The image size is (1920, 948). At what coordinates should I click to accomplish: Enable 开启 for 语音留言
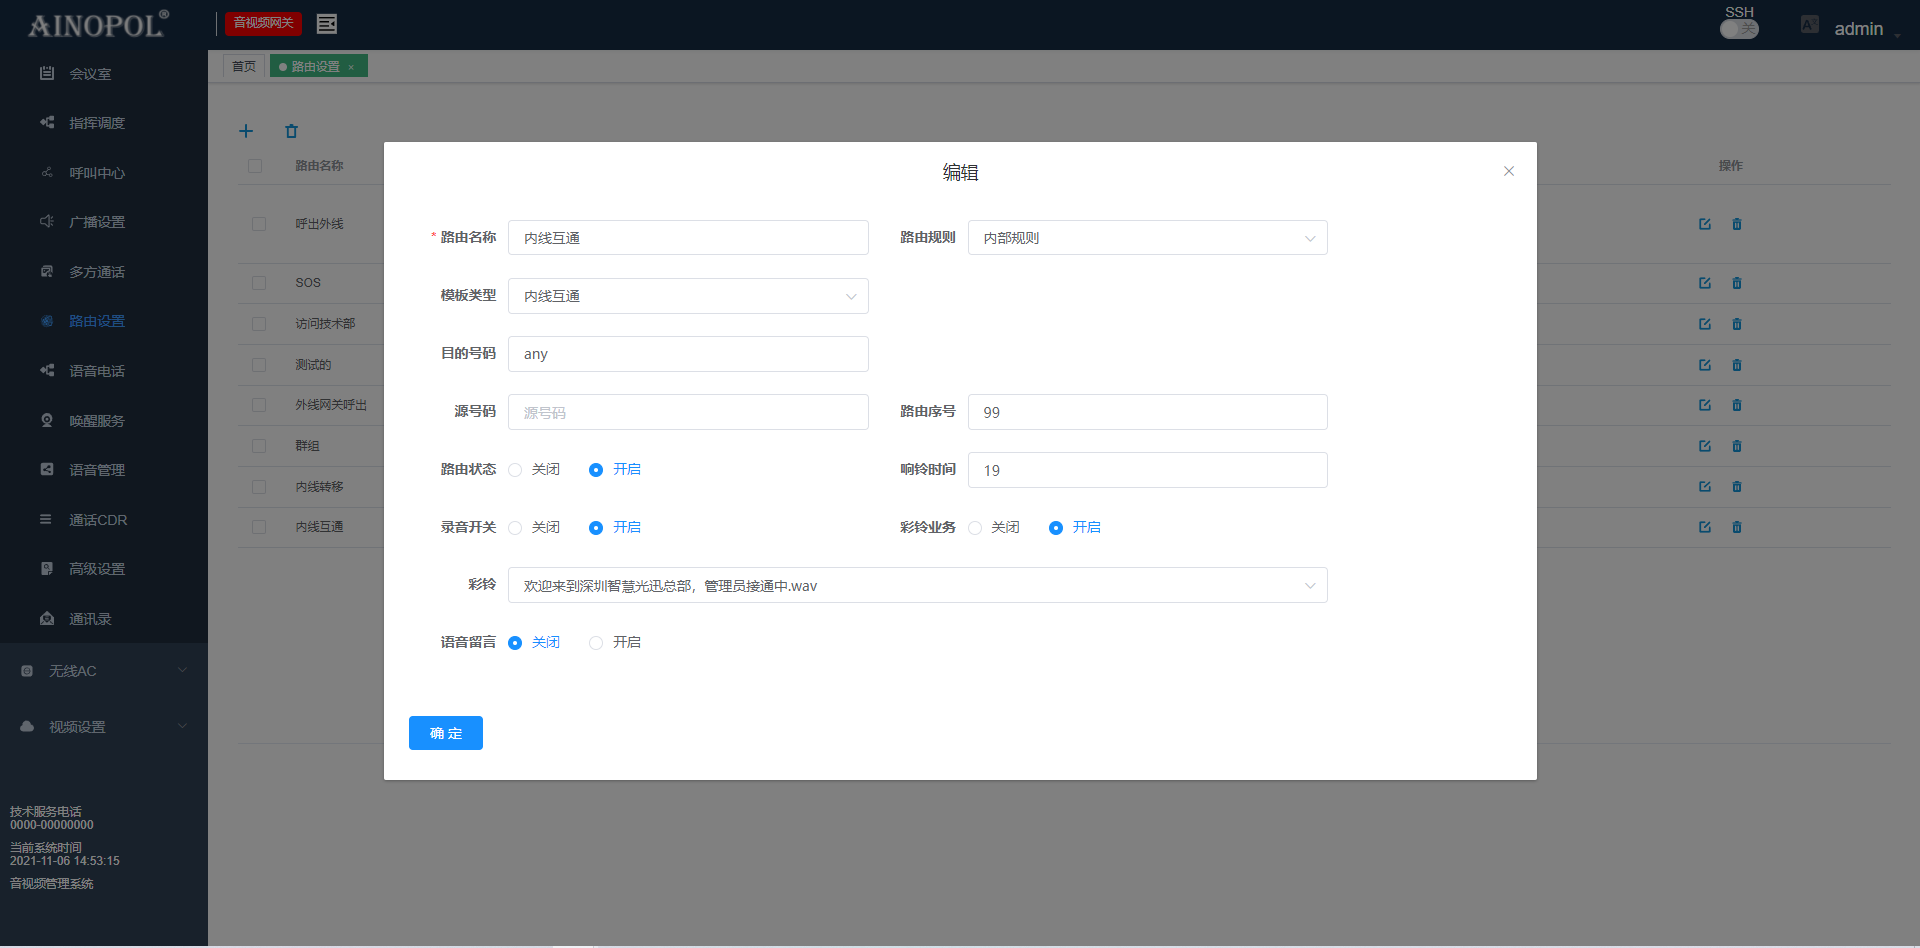[596, 643]
